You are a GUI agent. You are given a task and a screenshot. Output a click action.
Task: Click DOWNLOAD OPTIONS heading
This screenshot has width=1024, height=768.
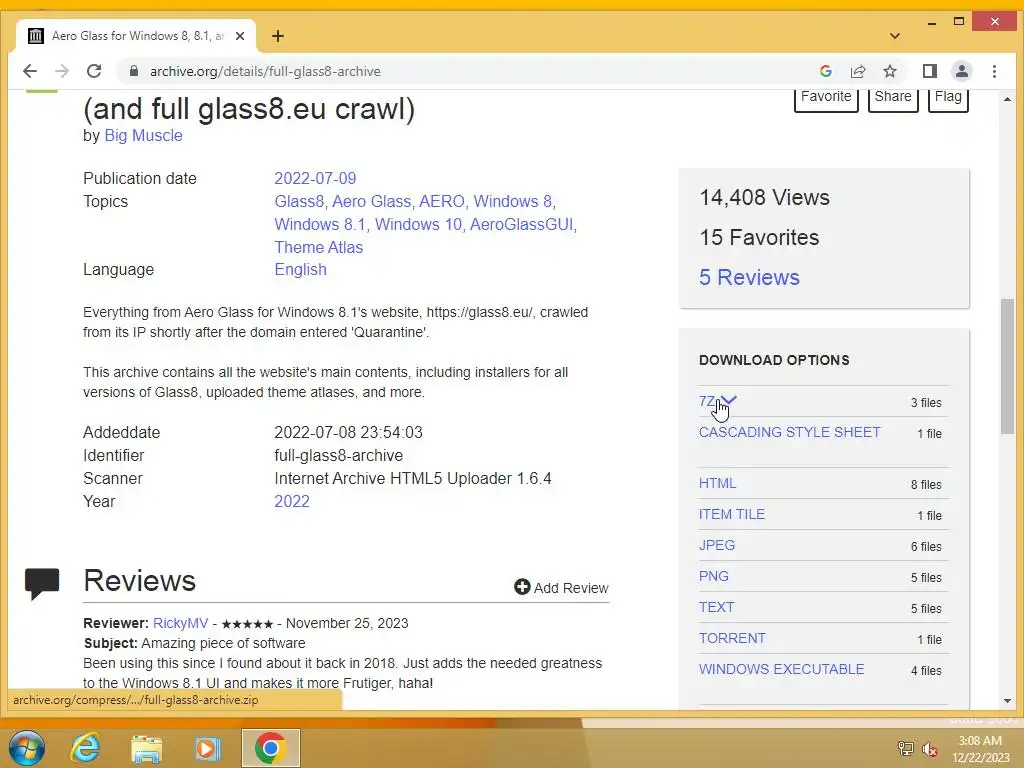coord(774,360)
